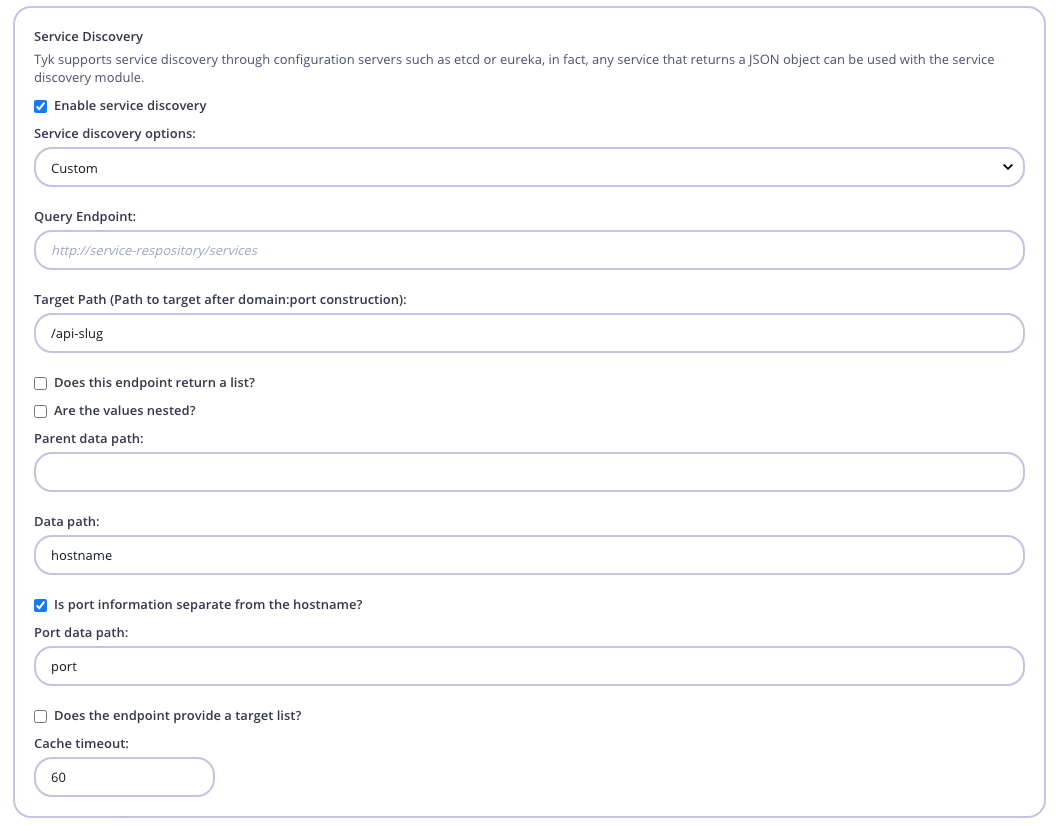Uncheck Is port information separate from hostname

pyautogui.click(x=41, y=604)
